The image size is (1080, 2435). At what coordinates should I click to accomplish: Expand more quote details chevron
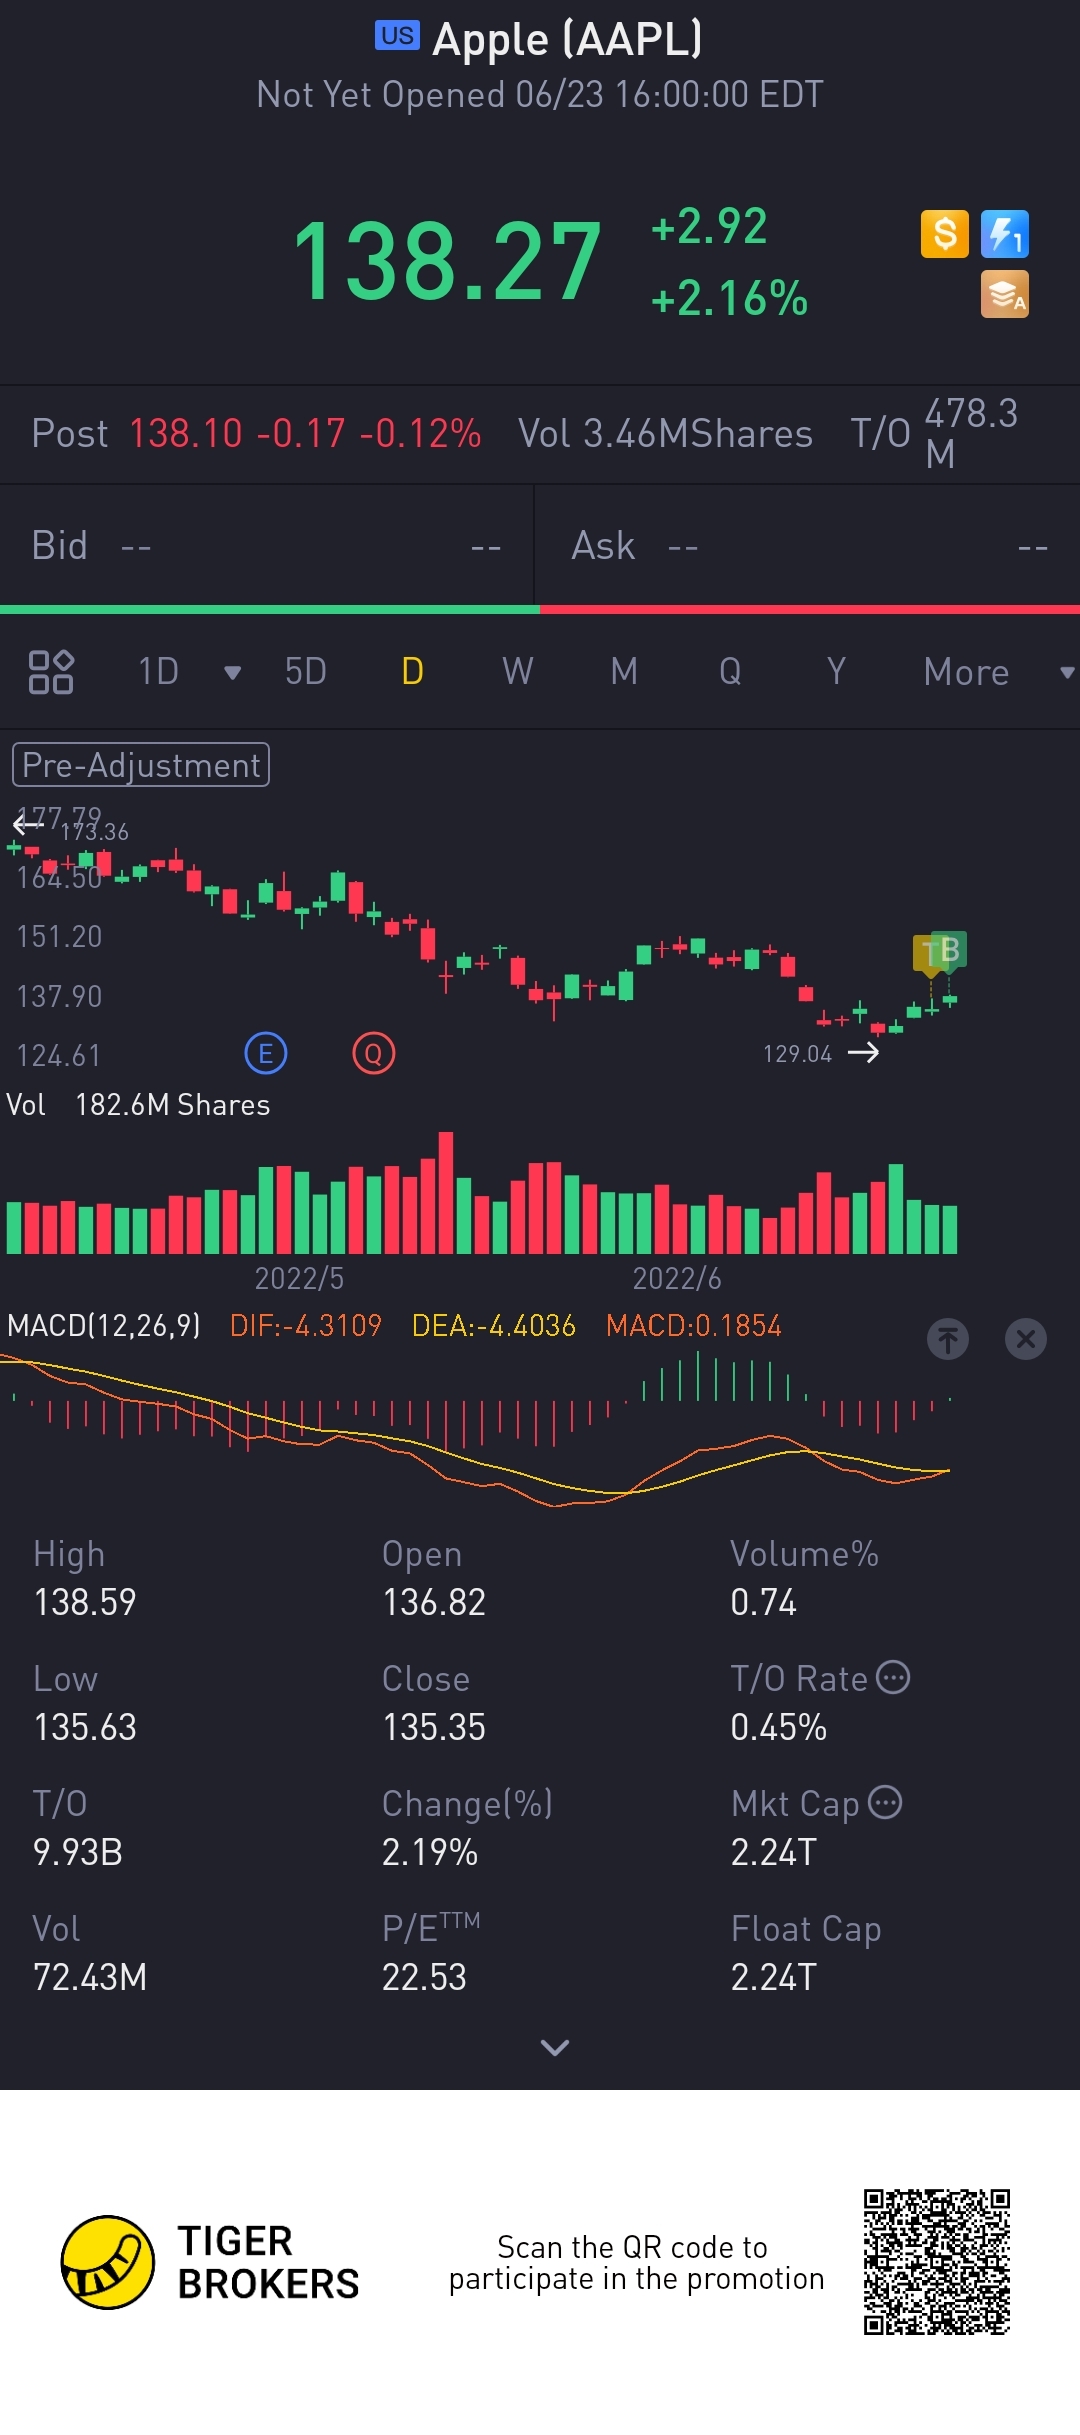pyautogui.click(x=554, y=2047)
